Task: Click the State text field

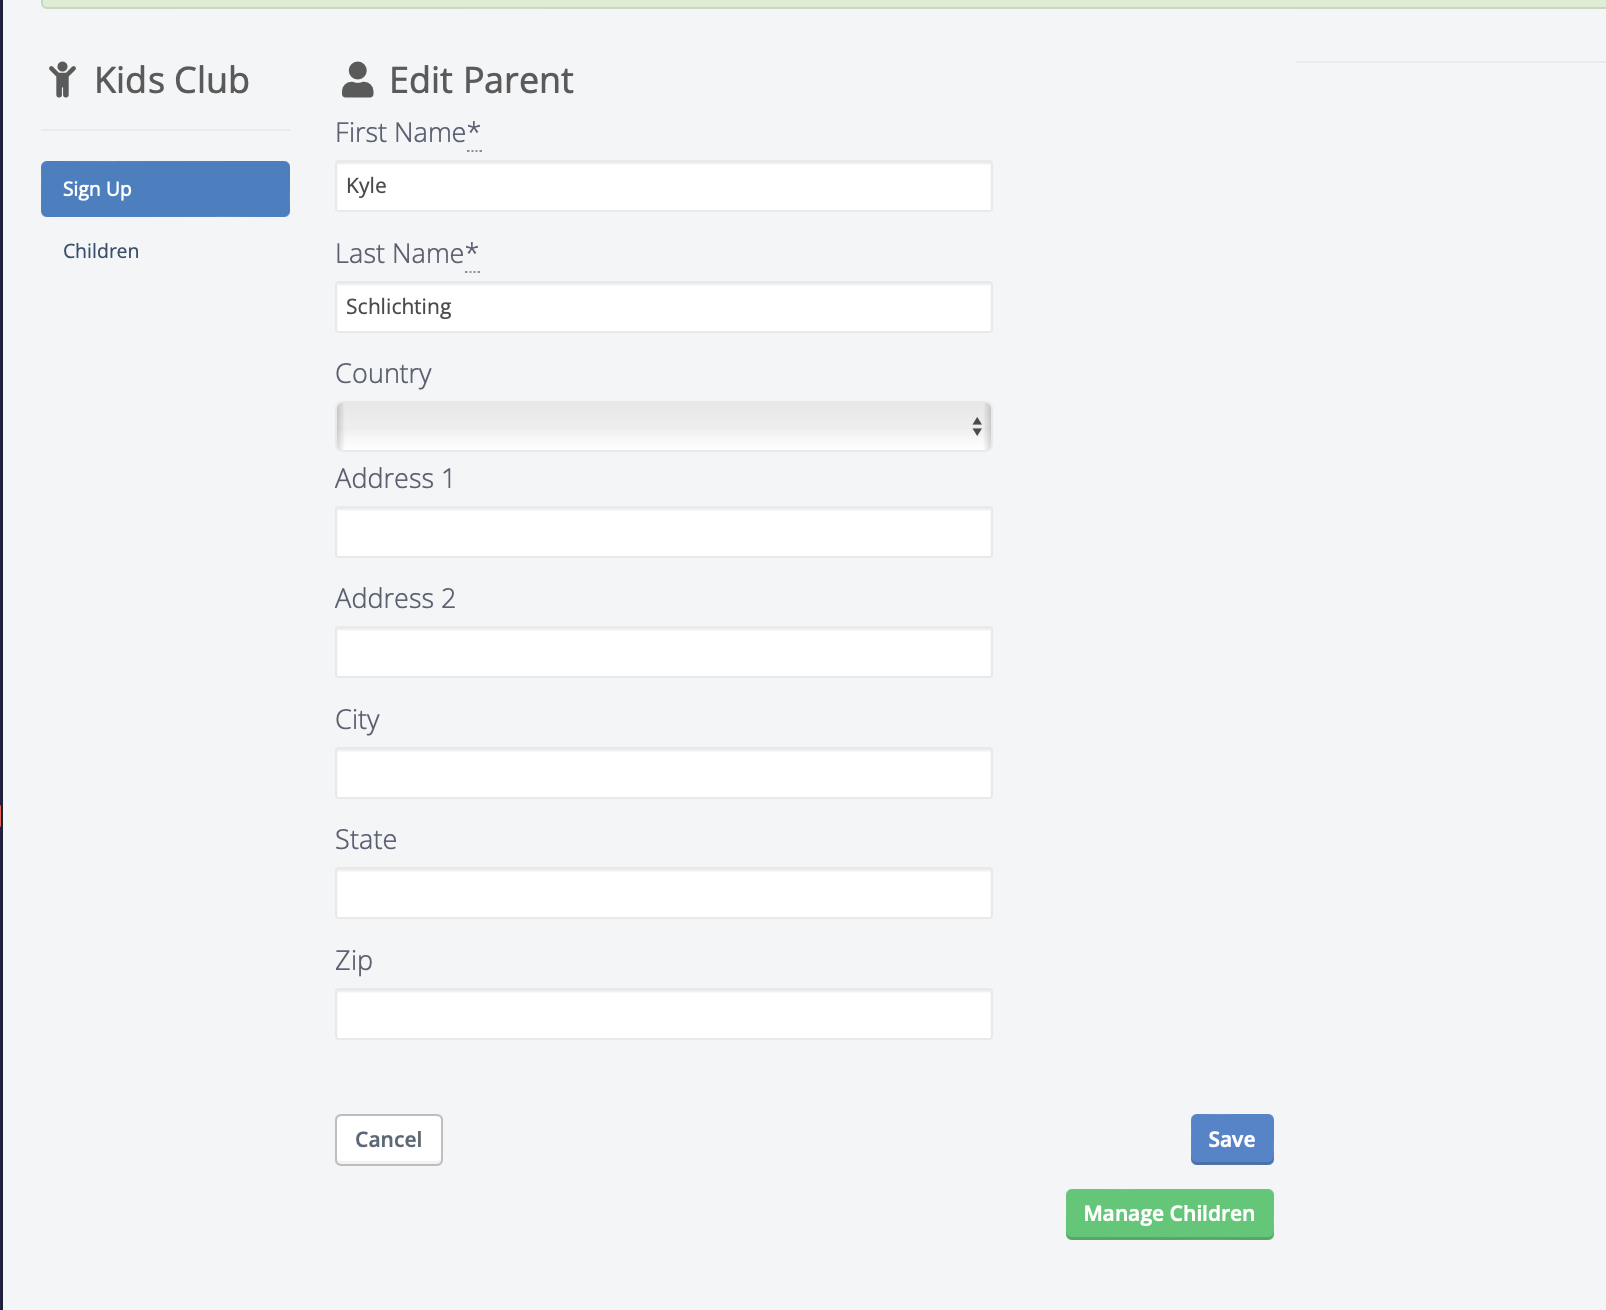Action: pos(662,893)
